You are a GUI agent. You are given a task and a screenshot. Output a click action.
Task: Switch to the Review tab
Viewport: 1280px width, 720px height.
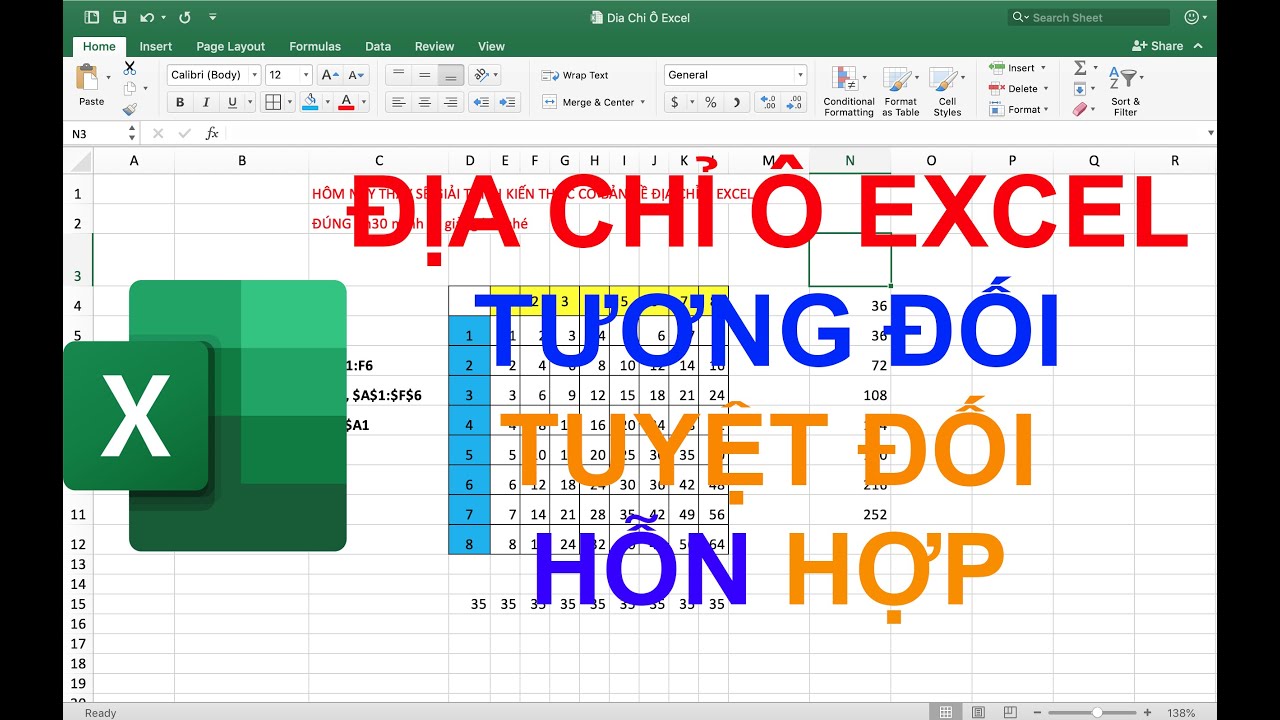click(434, 46)
